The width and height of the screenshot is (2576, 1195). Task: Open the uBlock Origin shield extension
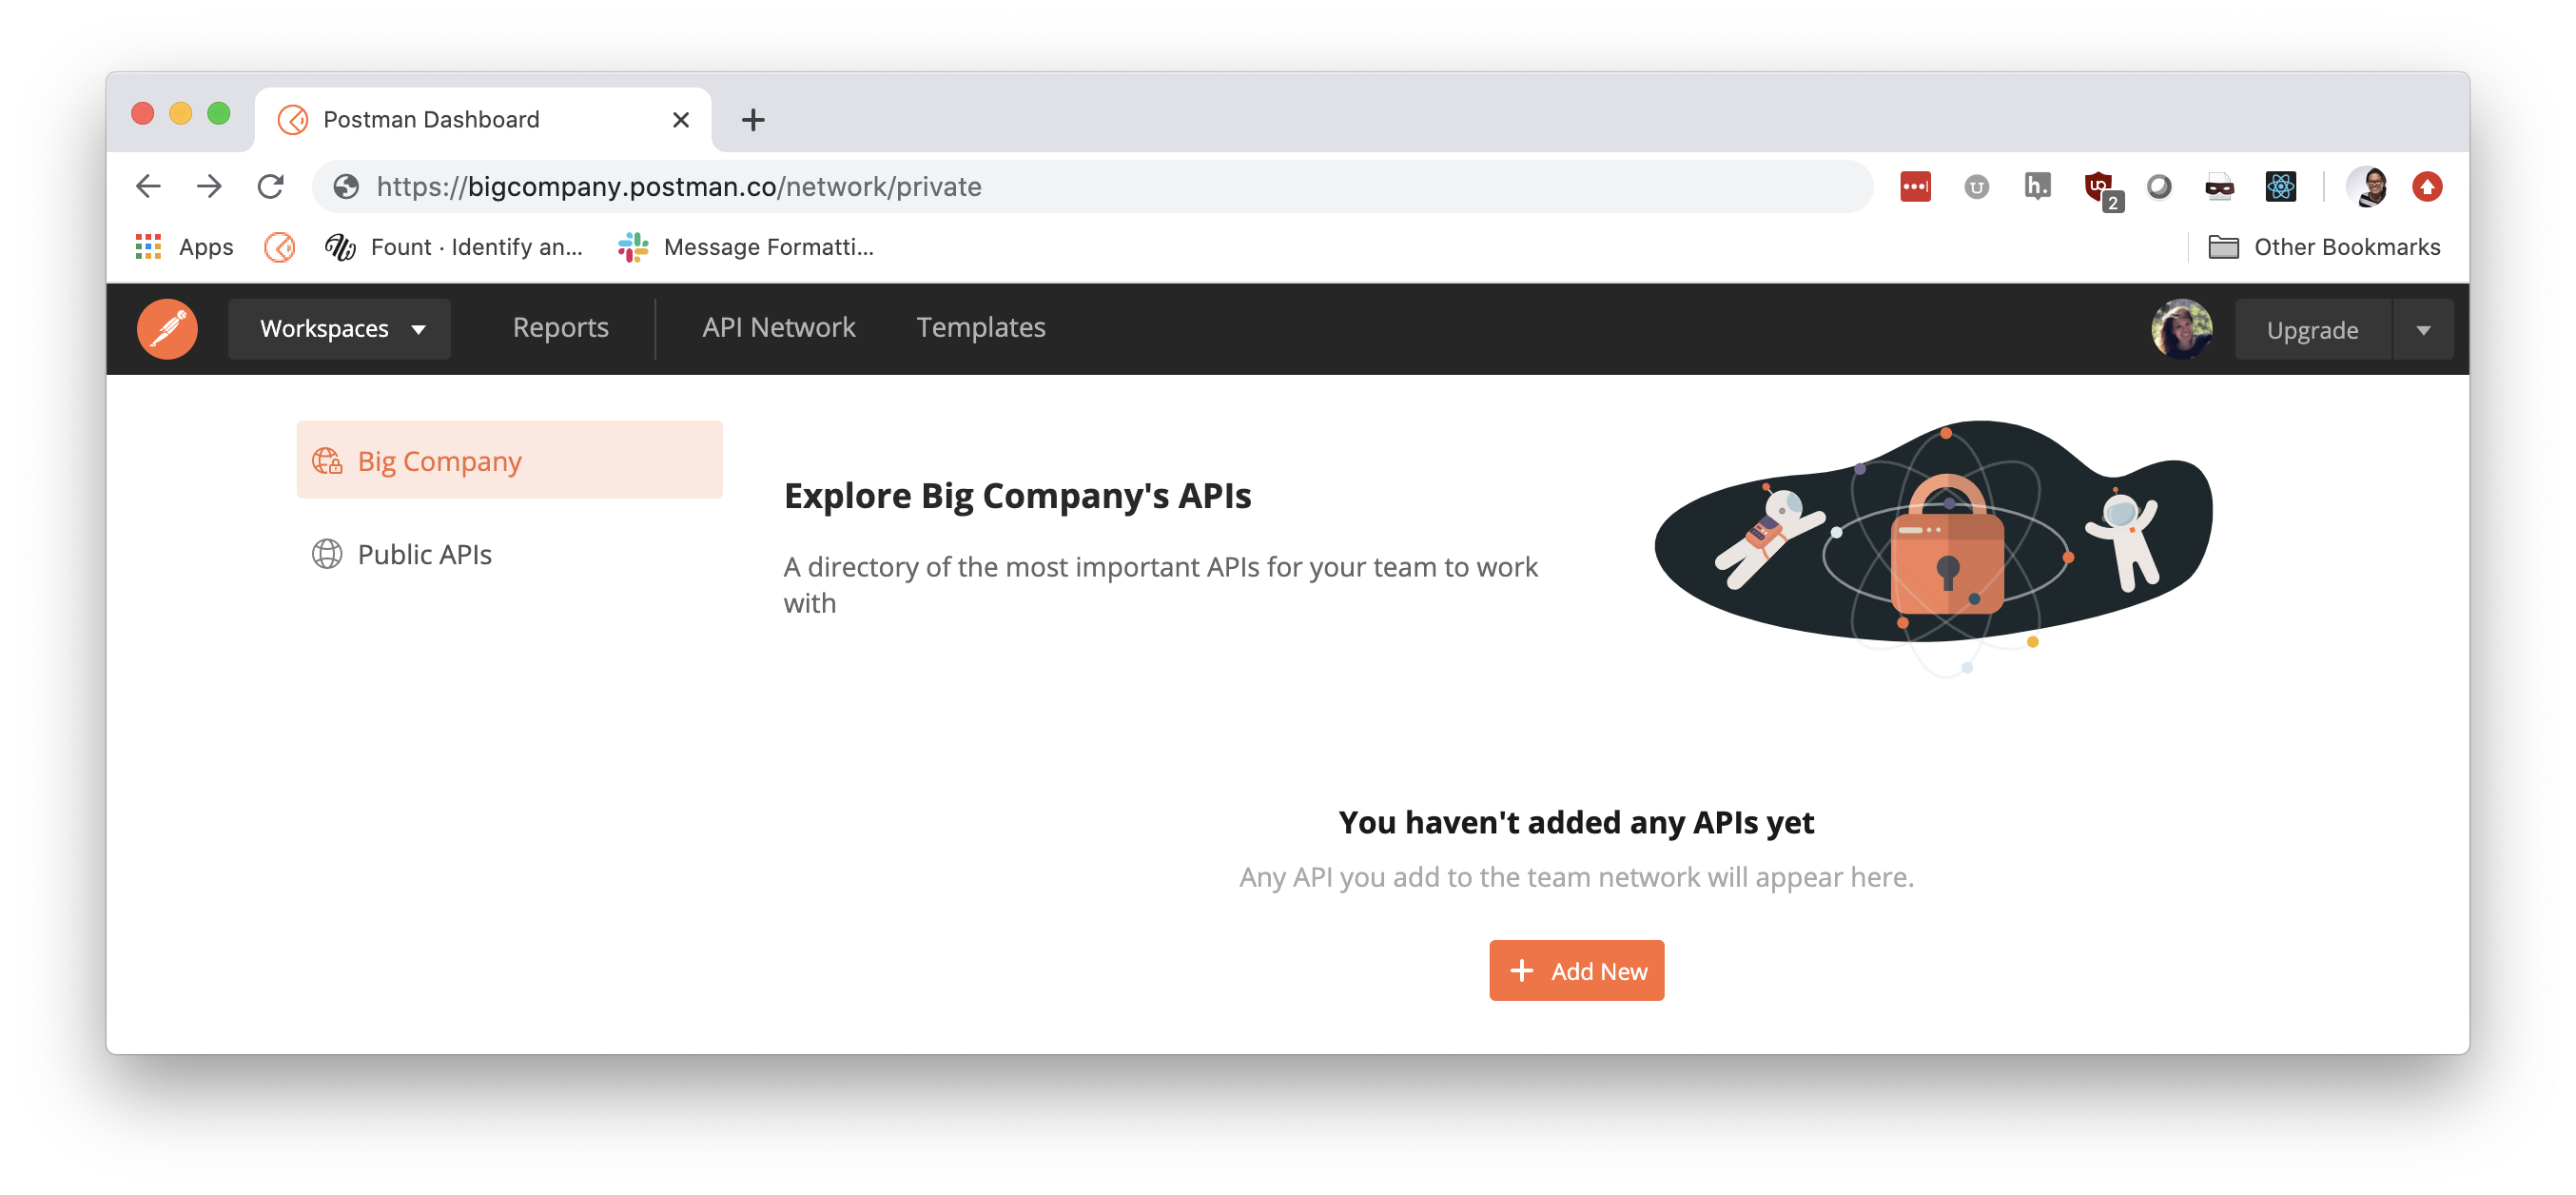point(2099,187)
